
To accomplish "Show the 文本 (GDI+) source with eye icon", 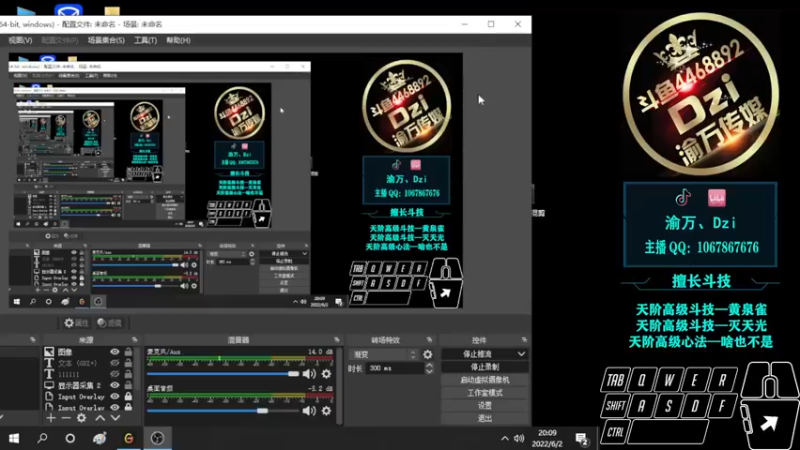I will pyautogui.click(x=115, y=363).
